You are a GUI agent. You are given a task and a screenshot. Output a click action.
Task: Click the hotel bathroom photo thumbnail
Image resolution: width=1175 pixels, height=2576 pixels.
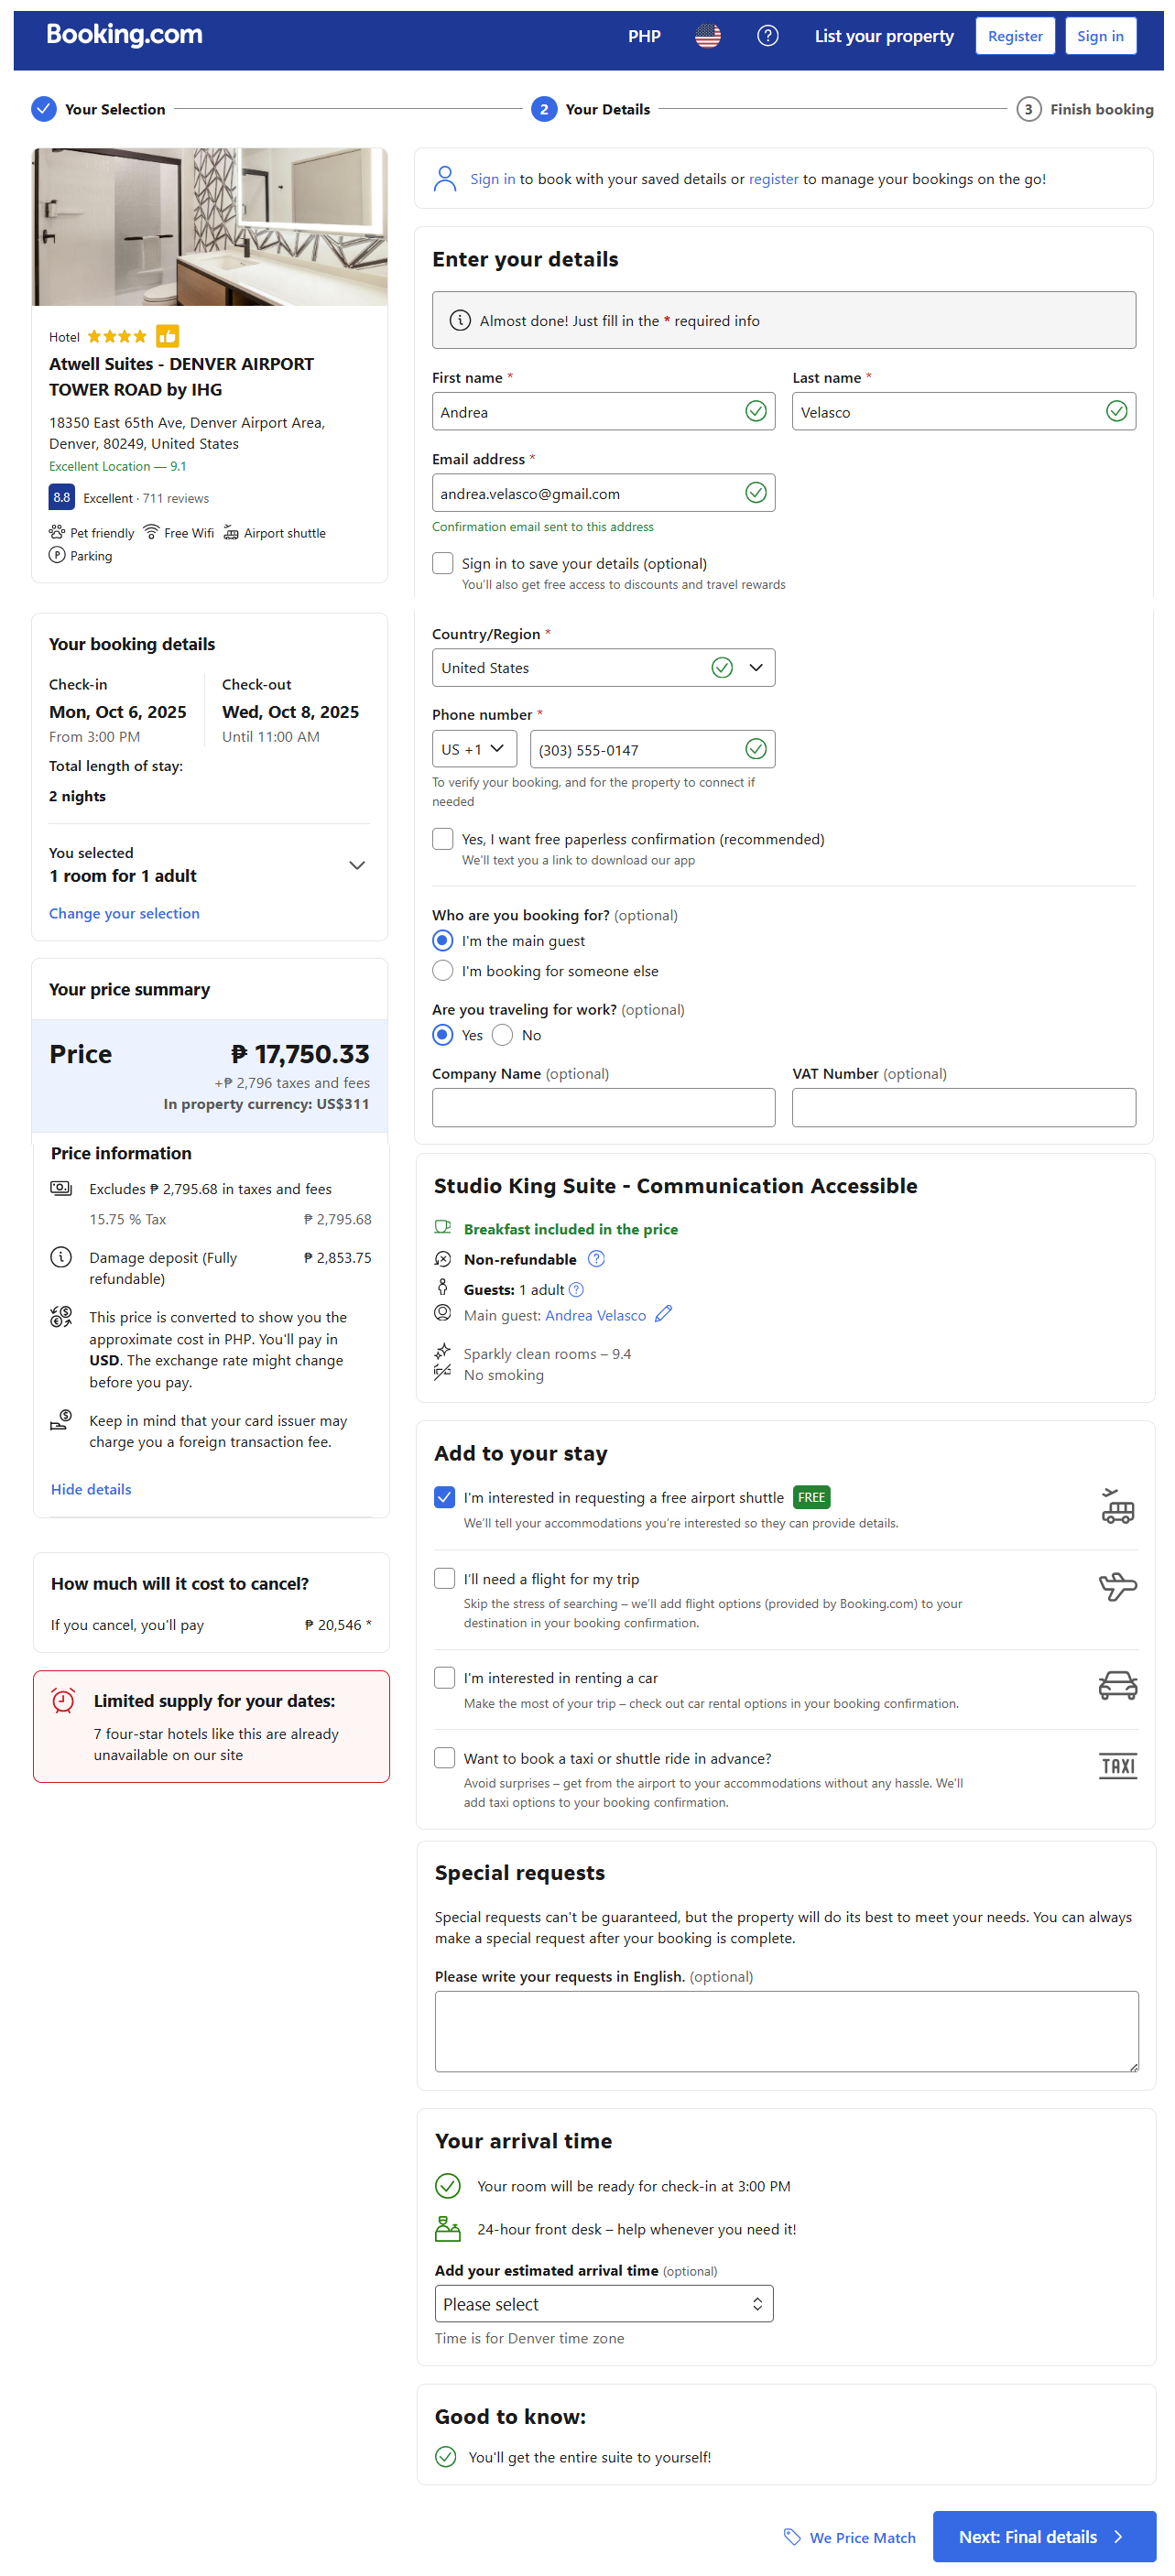[209, 227]
